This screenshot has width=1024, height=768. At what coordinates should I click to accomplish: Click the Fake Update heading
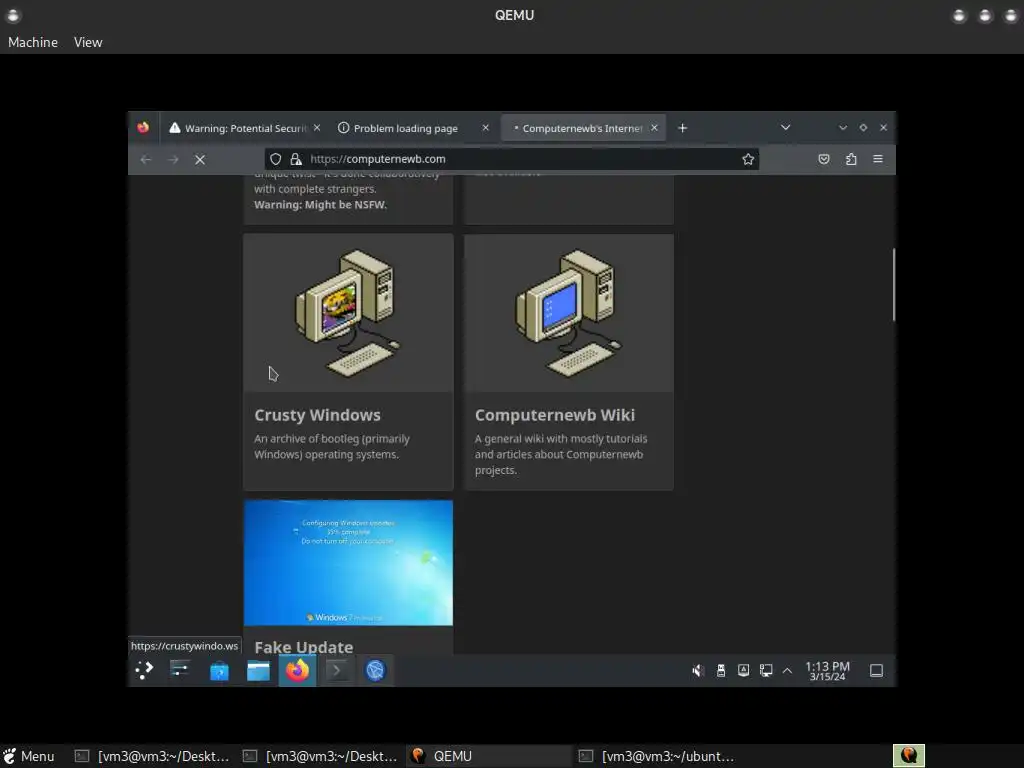pos(304,647)
